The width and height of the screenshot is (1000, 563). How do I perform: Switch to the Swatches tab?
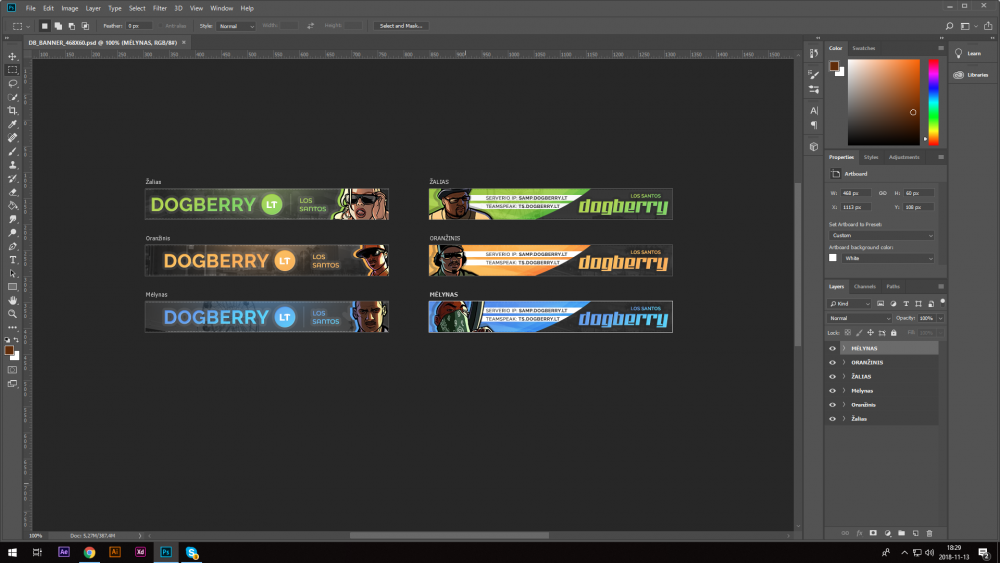[864, 48]
